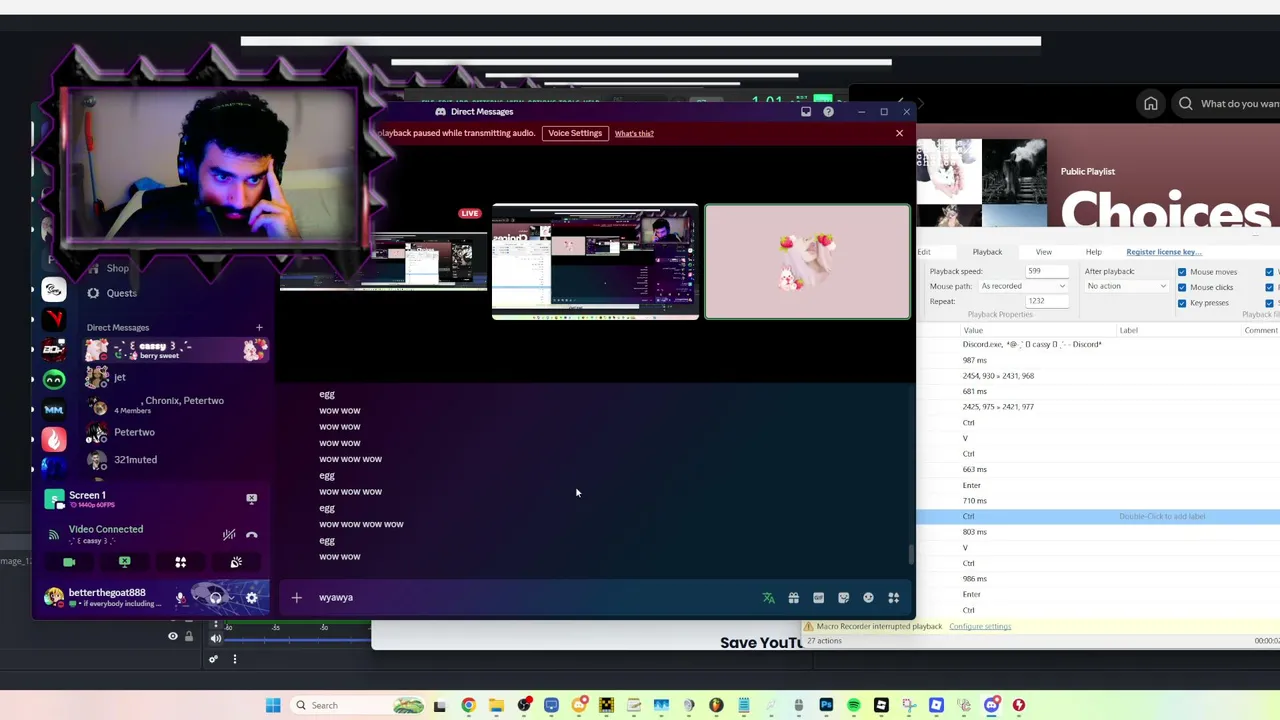Viewport: 1280px width, 720px height.
Task: Open Spotify from the taskbar
Action: (x=853, y=705)
